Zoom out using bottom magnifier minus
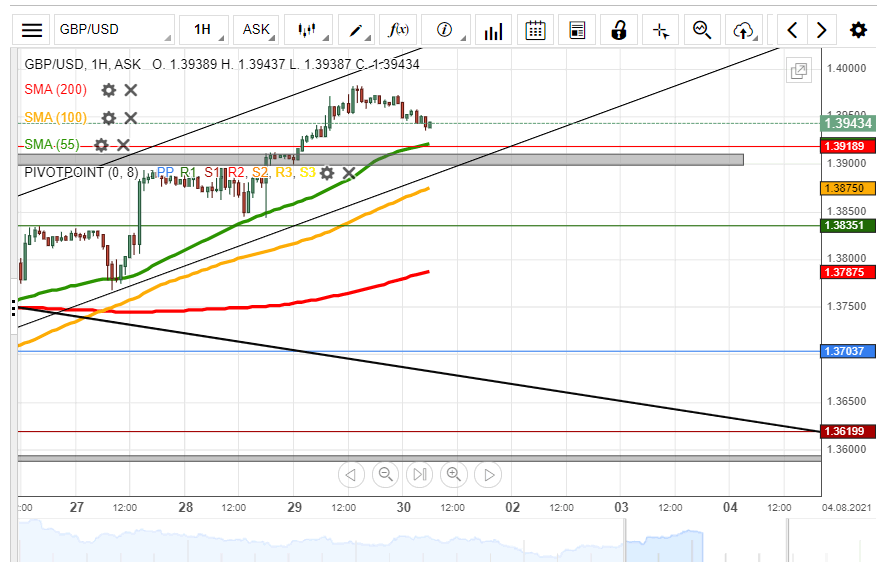Viewport: 885px width, 575px height. [384, 474]
